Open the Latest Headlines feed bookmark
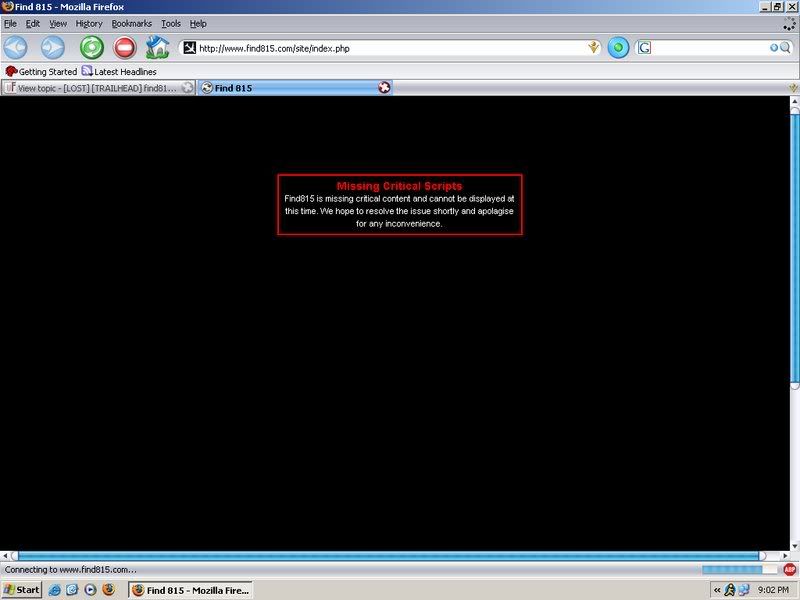 119,71
